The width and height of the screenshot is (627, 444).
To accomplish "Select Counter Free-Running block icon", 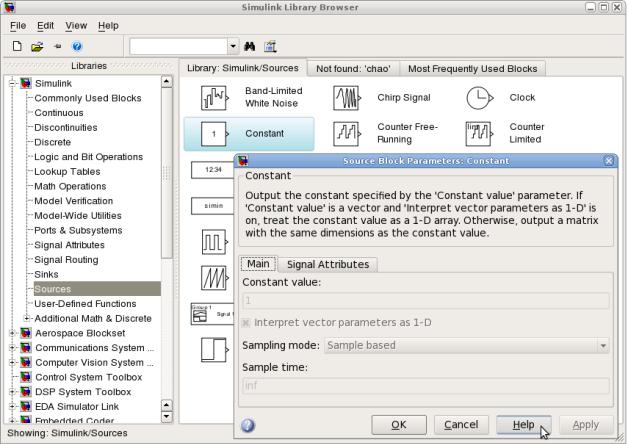I will point(347,134).
